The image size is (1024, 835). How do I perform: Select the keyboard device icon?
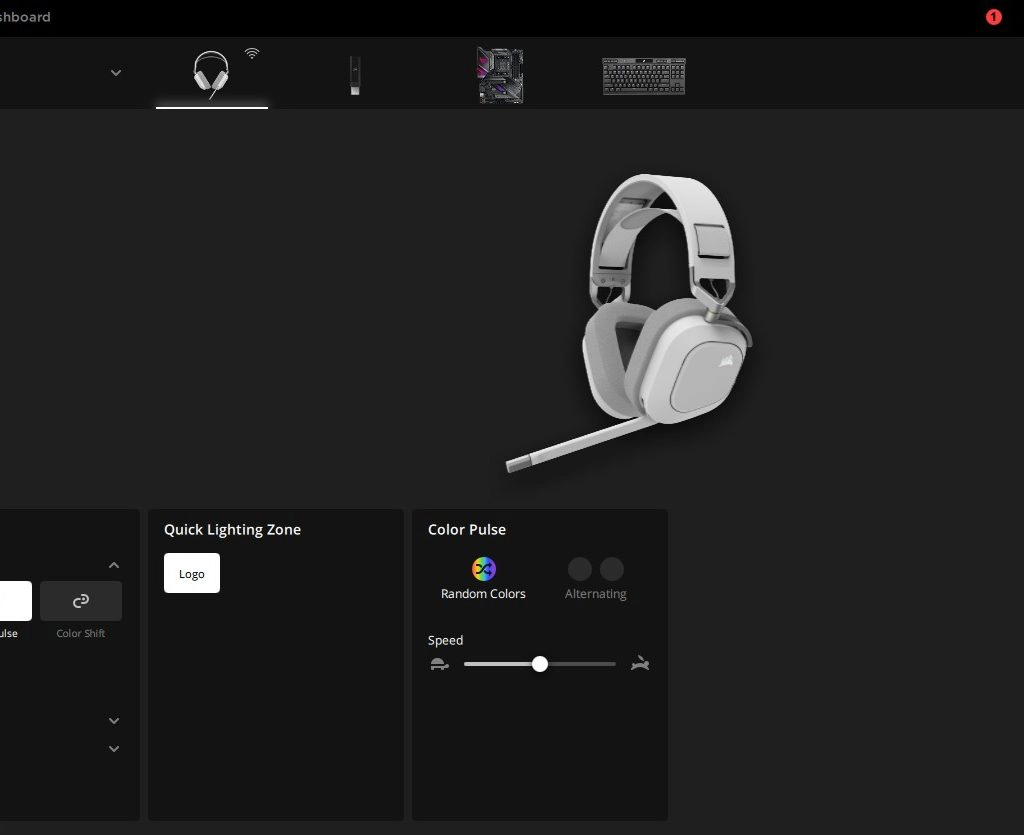(x=643, y=76)
